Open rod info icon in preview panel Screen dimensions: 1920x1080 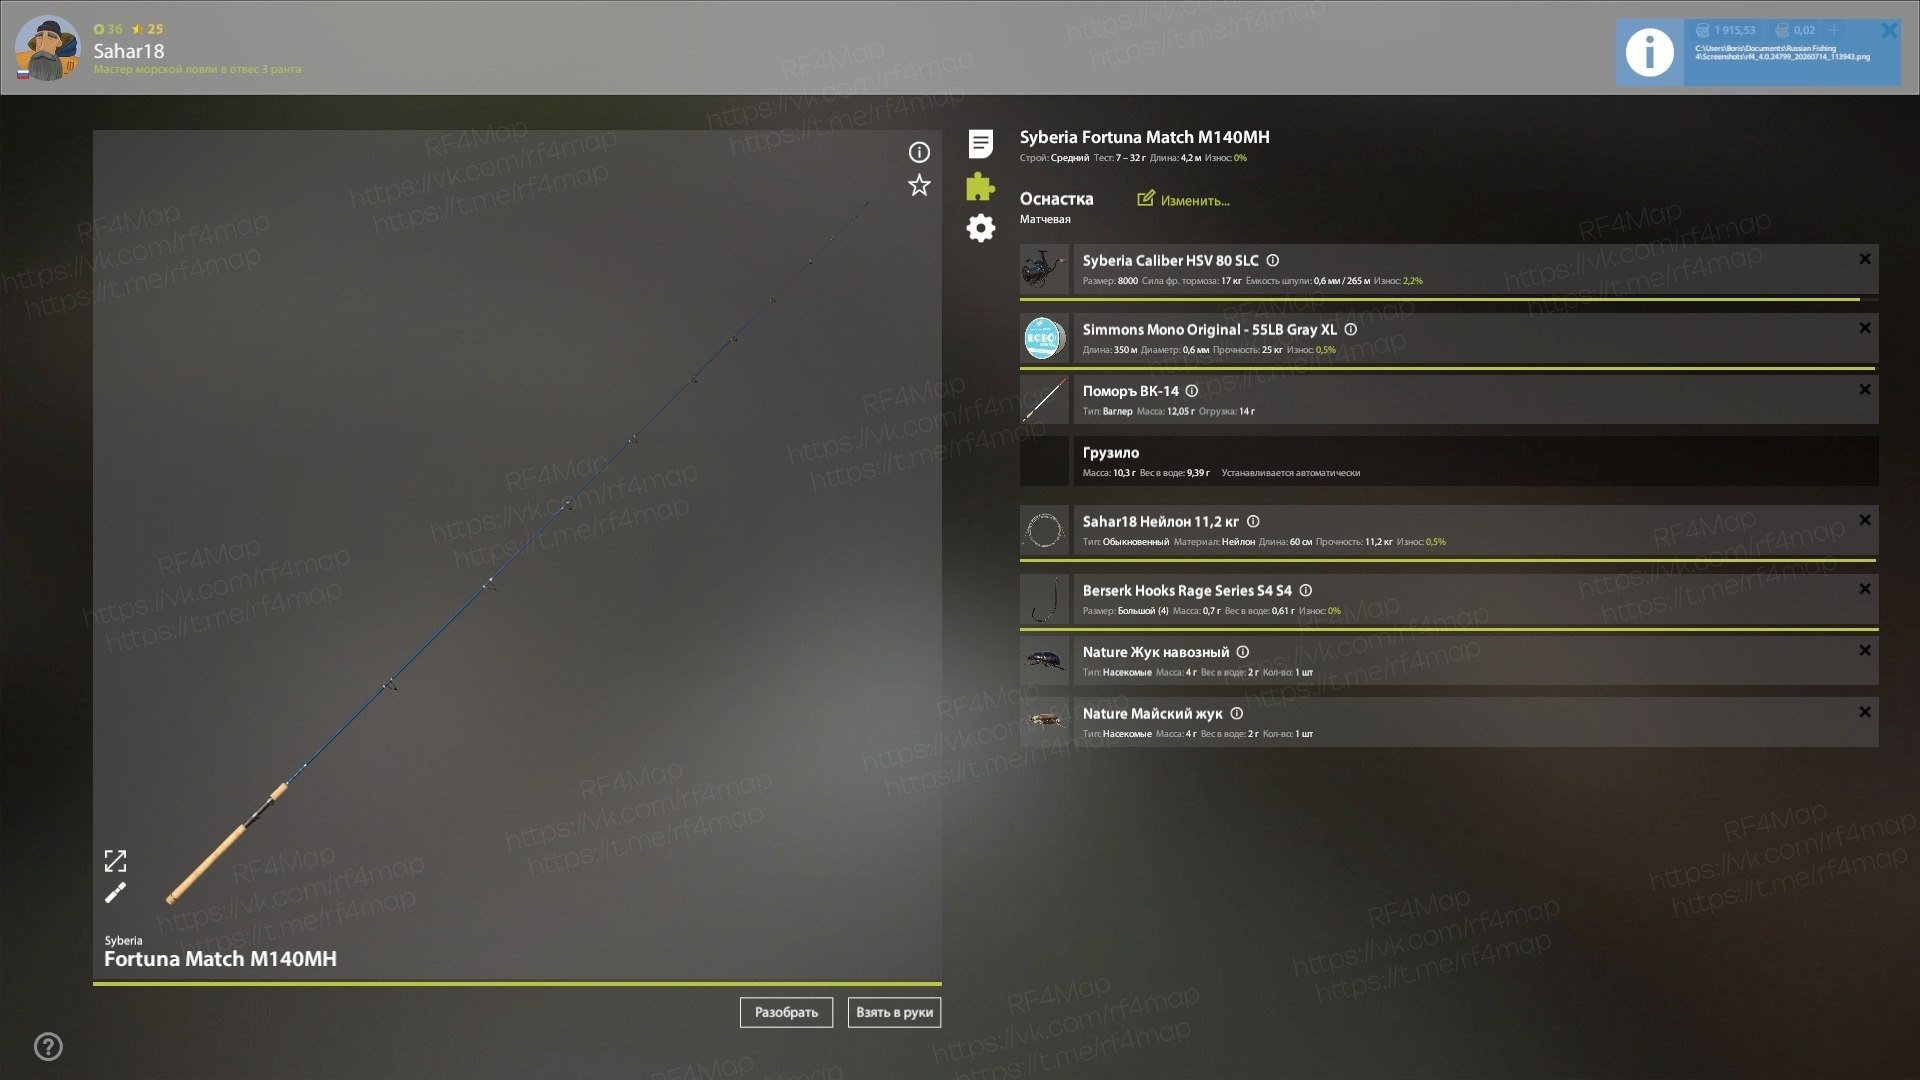point(919,152)
